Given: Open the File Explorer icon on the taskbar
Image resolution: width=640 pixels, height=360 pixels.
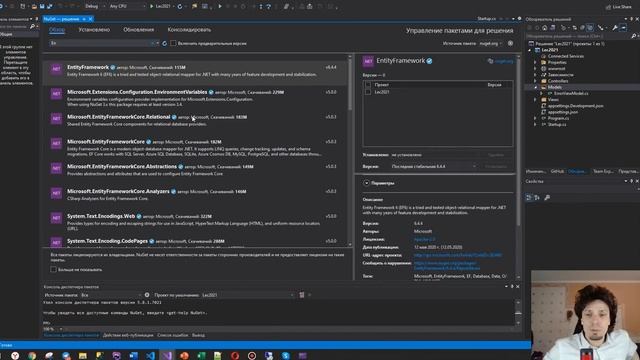Looking at the screenshot, I should (x=82, y=356).
